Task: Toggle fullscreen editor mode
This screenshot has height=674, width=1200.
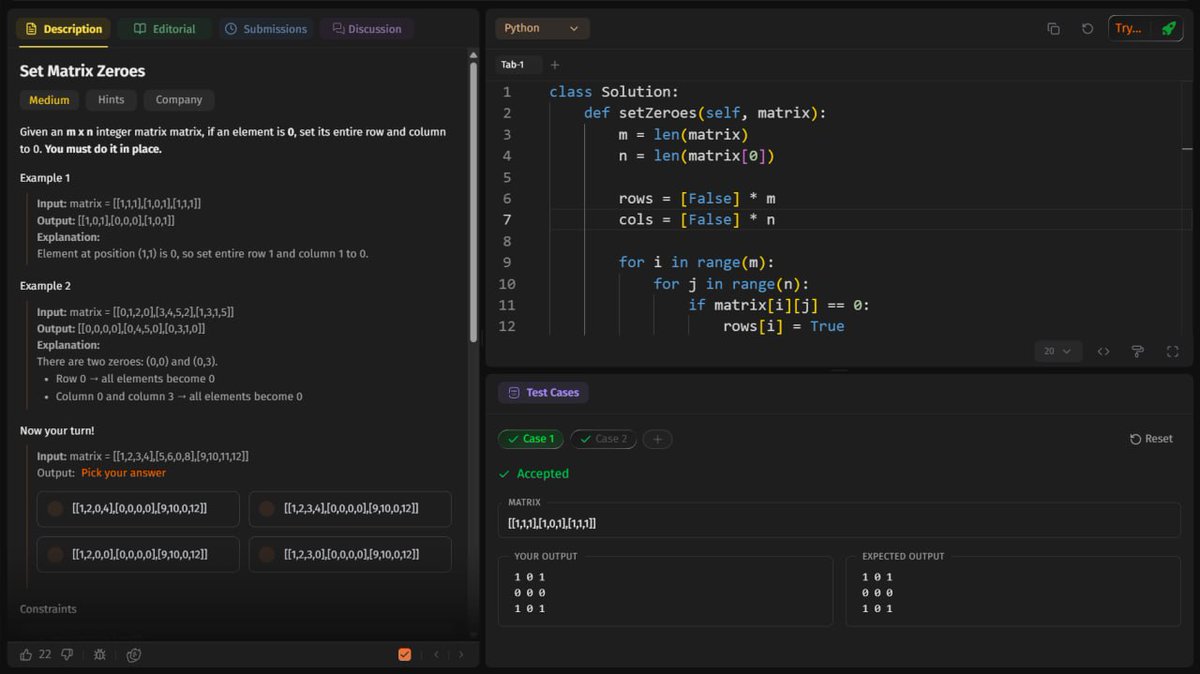Action: (1173, 351)
